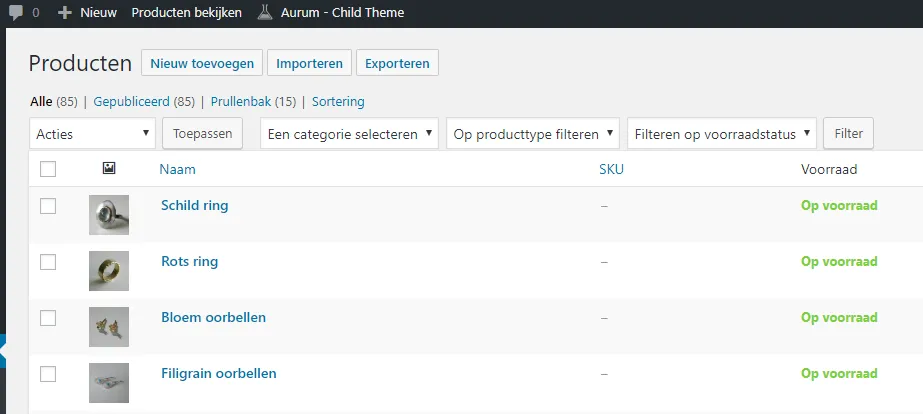This screenshot has height=414, width=923.
Task: Tick the select-all checkbox in table header
Action: coord(48,169)
